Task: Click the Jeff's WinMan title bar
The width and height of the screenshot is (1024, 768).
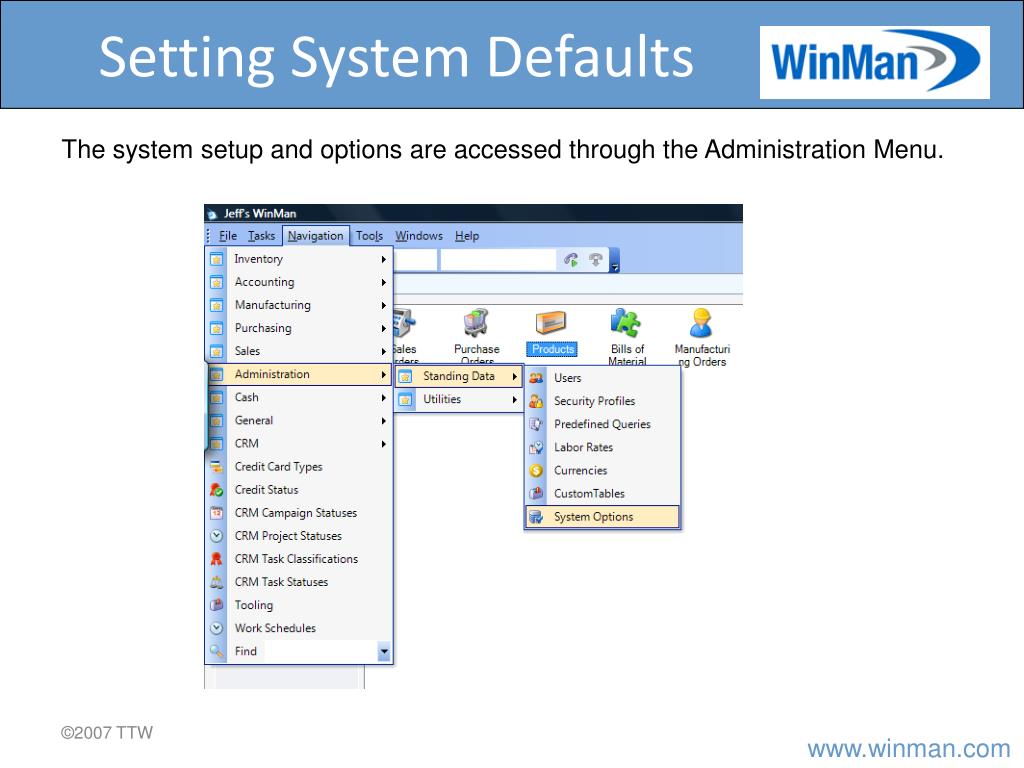Action: pyautogui.click(x=473, y=214)
